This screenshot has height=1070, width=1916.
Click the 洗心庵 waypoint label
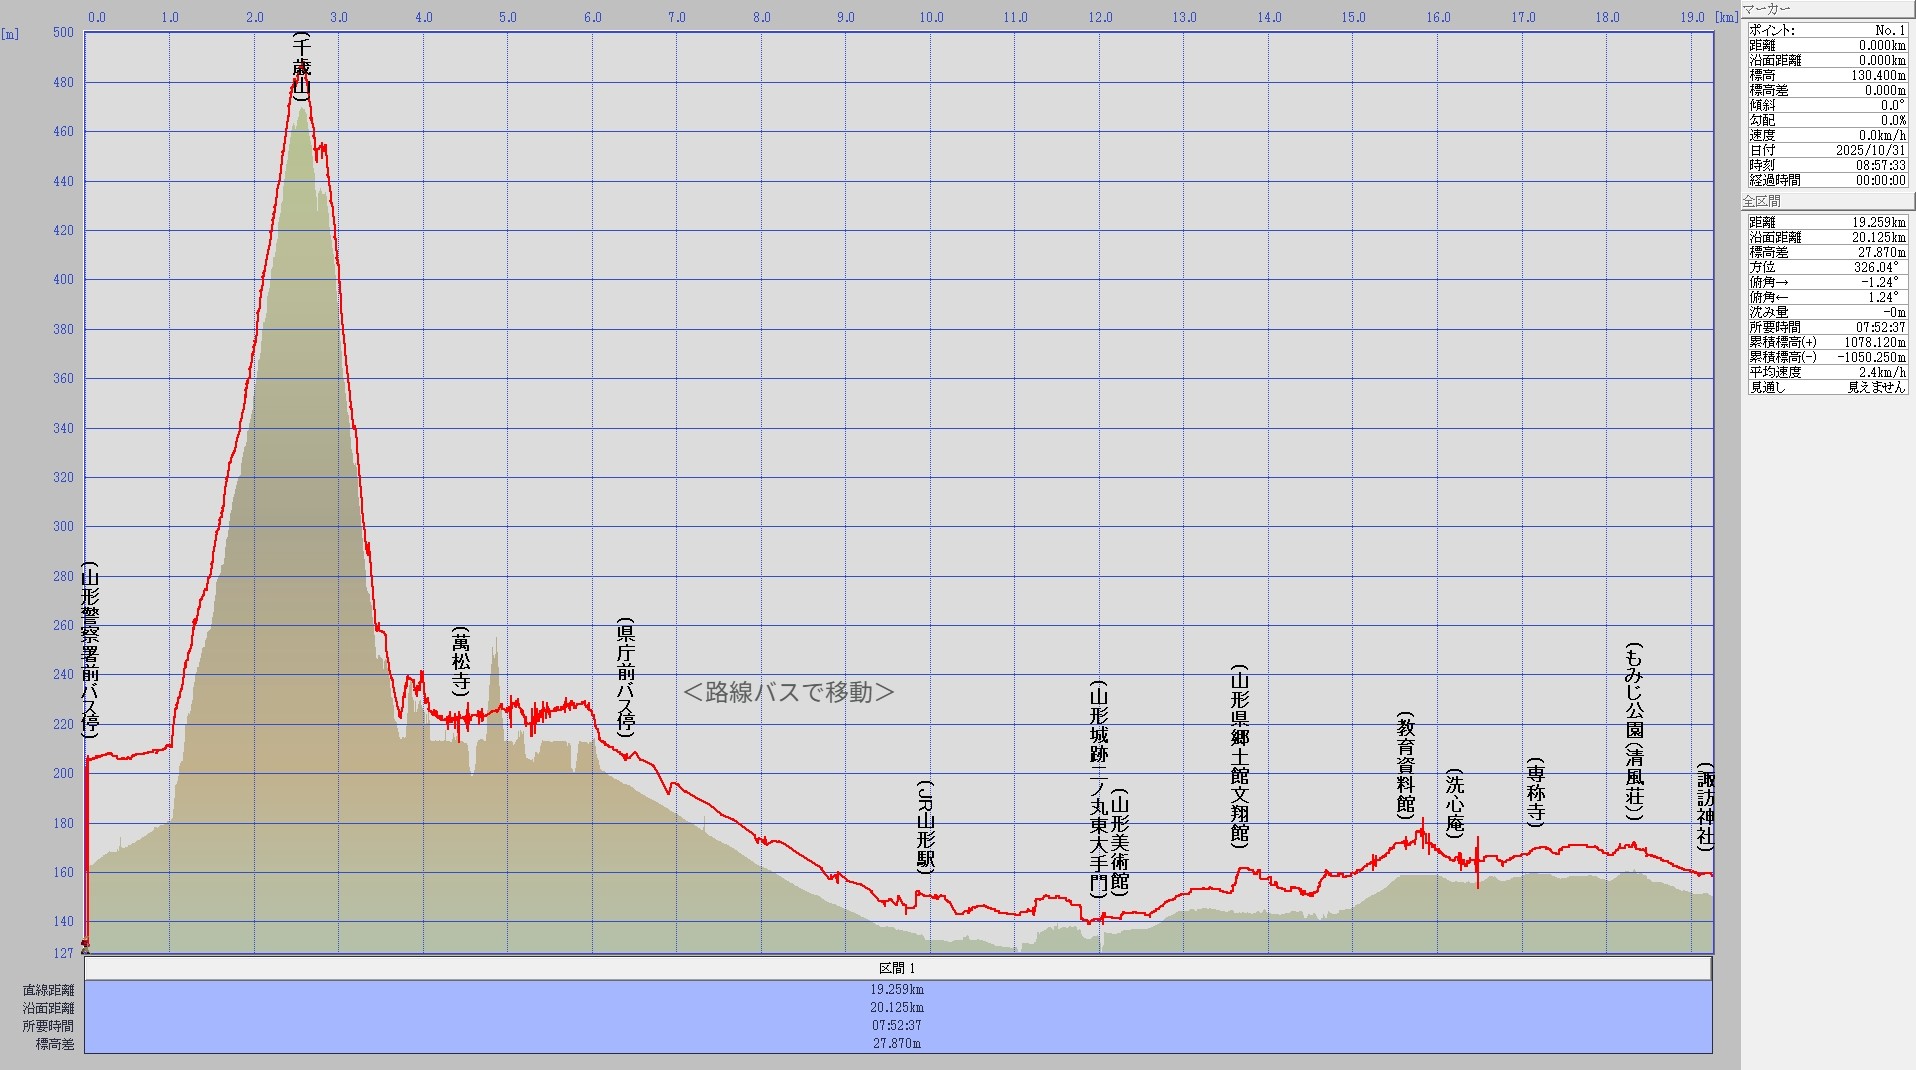tap(1455, 803)
